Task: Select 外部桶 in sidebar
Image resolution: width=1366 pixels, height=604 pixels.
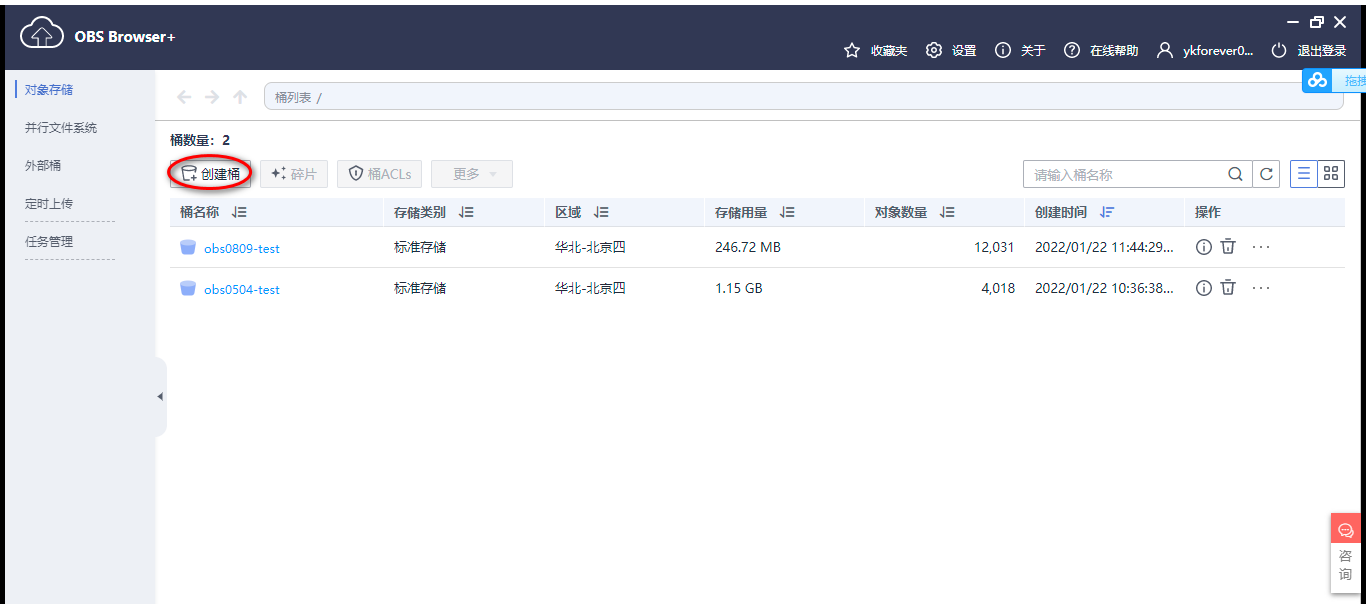Action: pos(43,166)
